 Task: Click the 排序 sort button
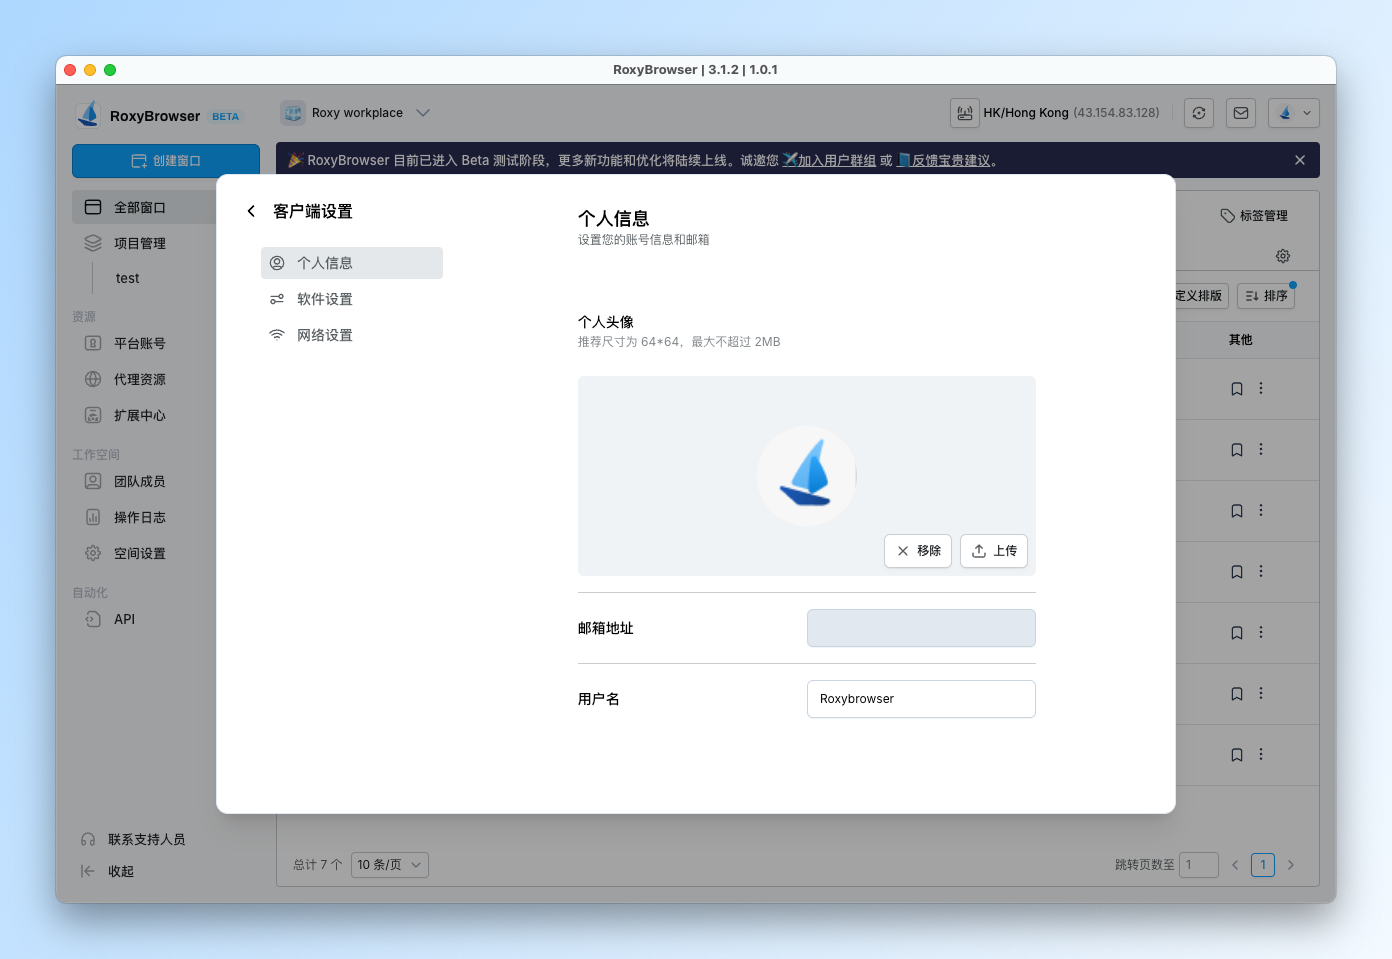1266,296
